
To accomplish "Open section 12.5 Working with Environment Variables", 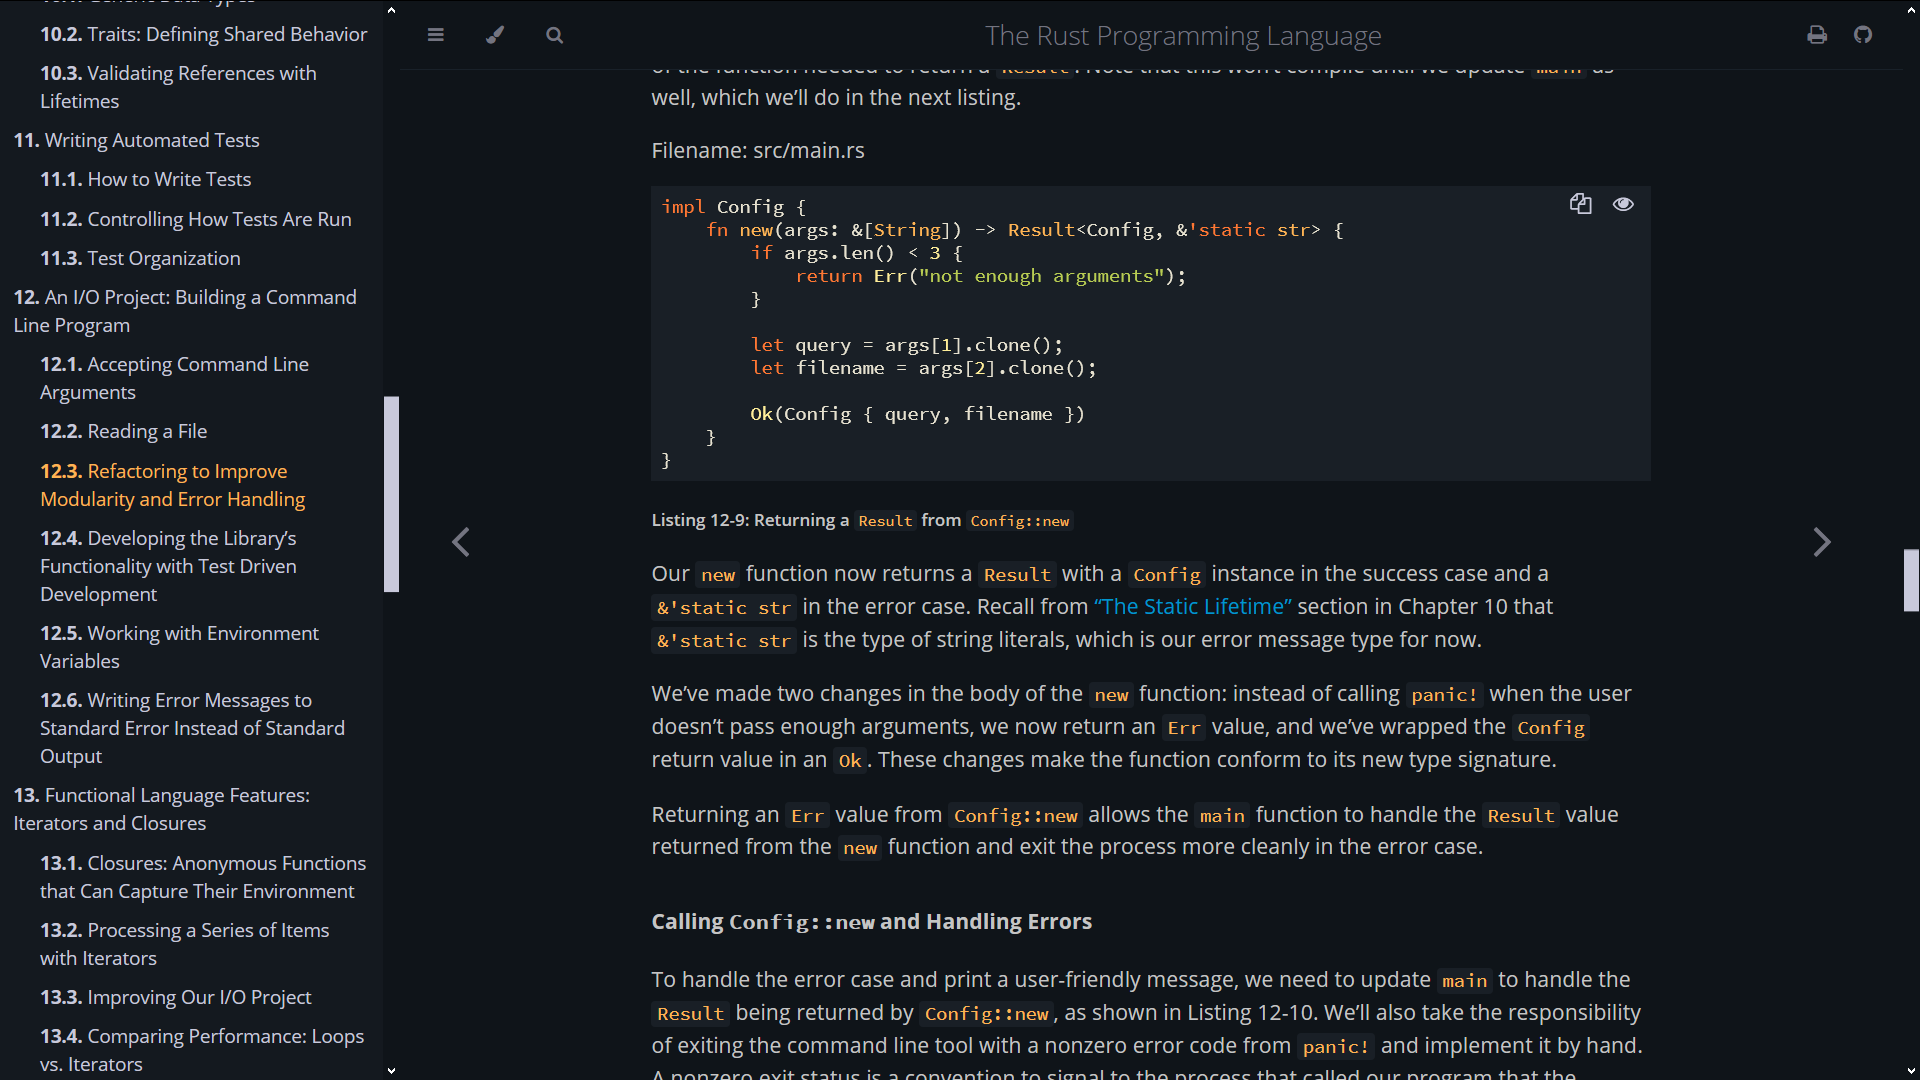I will [179, 647].
